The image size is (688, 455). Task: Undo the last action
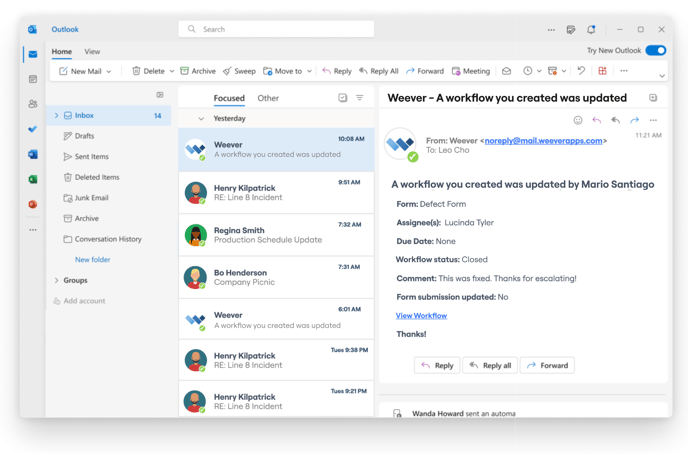pos(581,71)
